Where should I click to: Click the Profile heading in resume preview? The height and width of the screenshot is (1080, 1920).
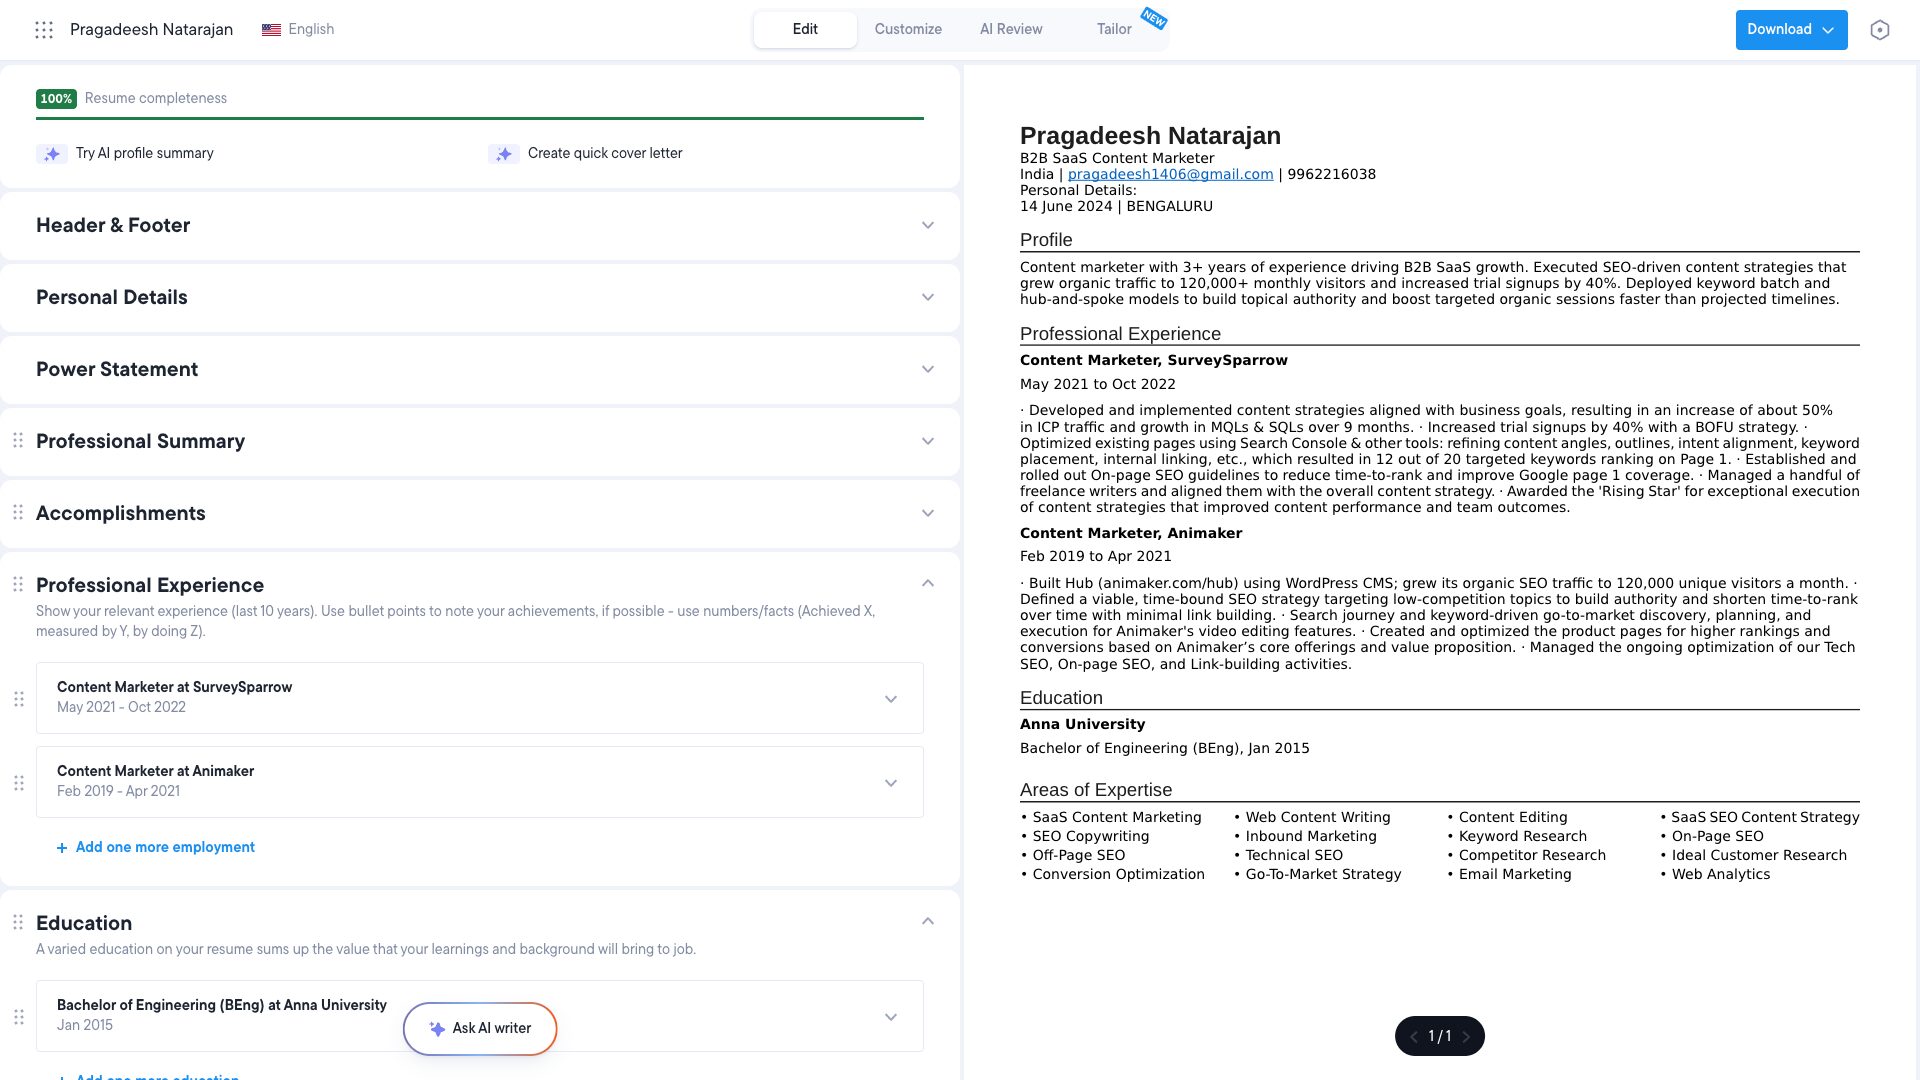coord(1046,241)
